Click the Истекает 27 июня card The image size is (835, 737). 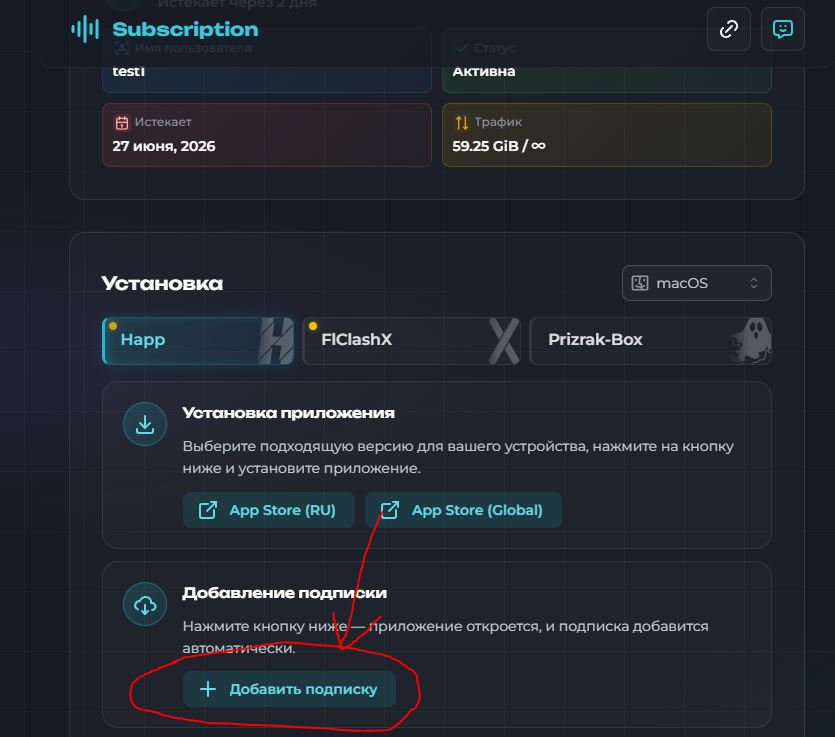click(266, 135)
